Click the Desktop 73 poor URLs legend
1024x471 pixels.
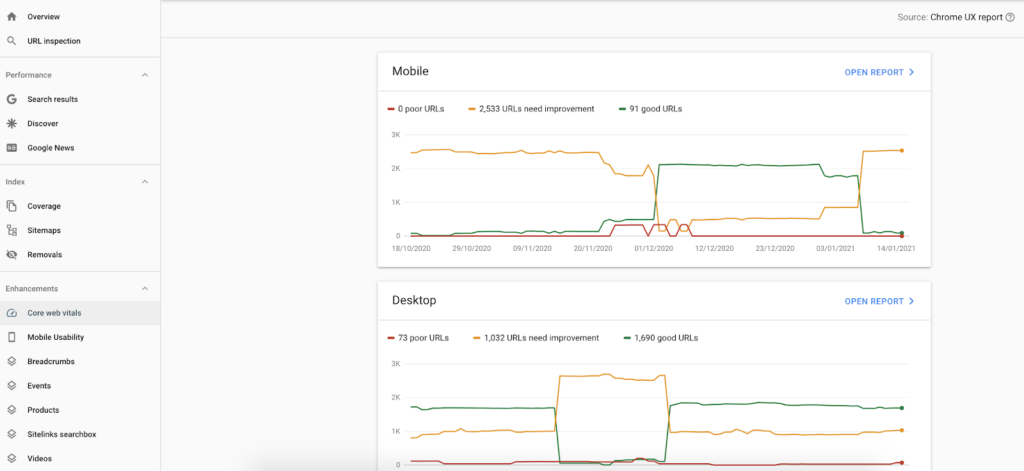tap(418, 338)
